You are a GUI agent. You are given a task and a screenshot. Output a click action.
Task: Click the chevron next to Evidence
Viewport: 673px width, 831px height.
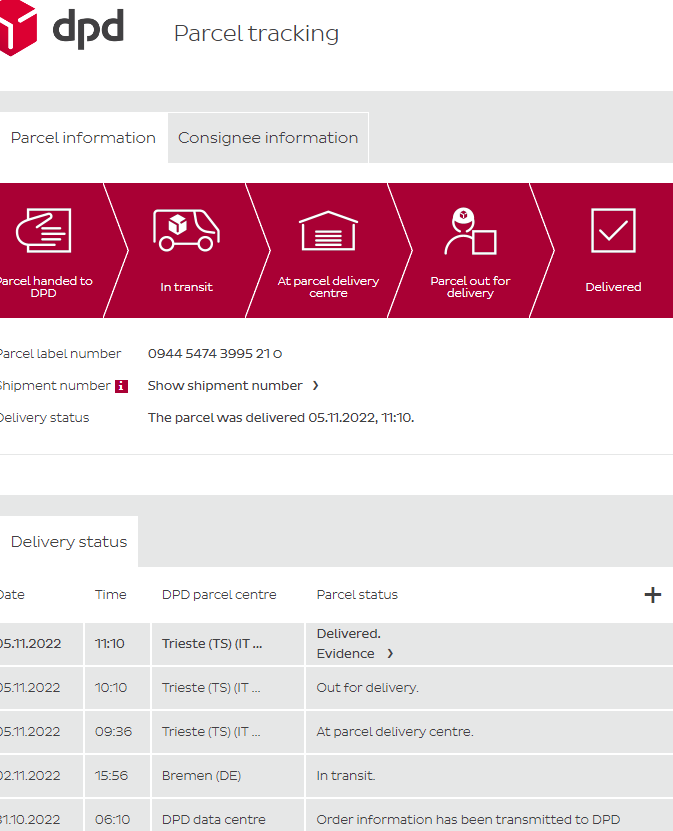[390, 654]
